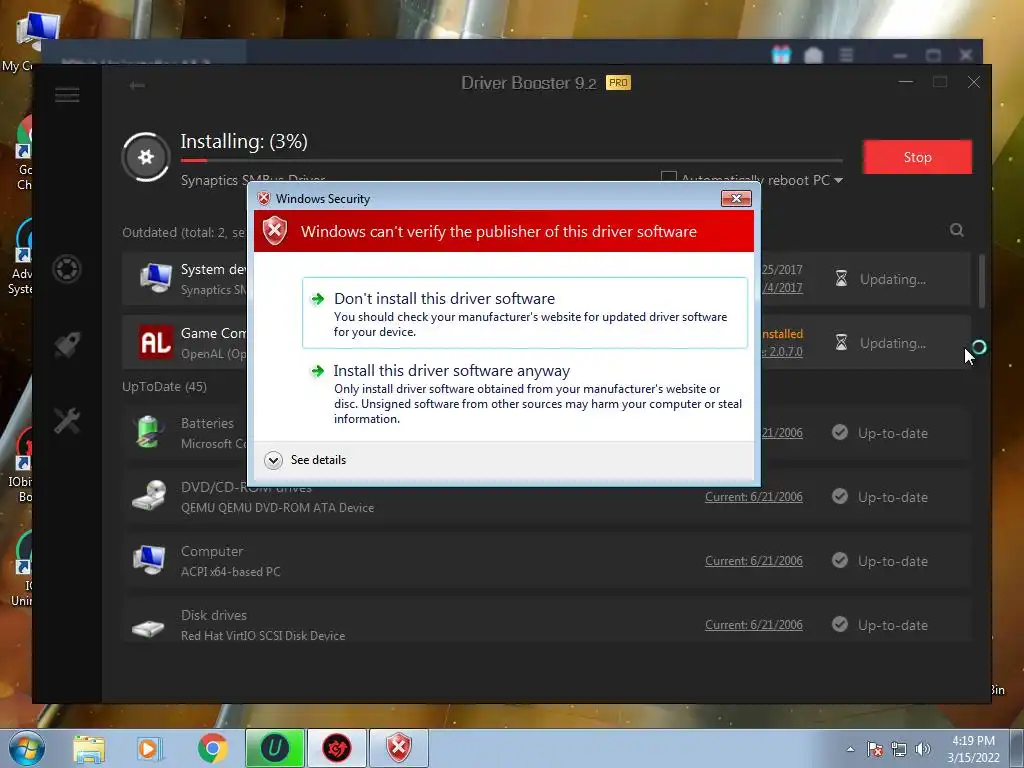The width and height of the screenshot is (1024, 768).
Task: Expand See details in Windows Security
Action: coord(305,460)
